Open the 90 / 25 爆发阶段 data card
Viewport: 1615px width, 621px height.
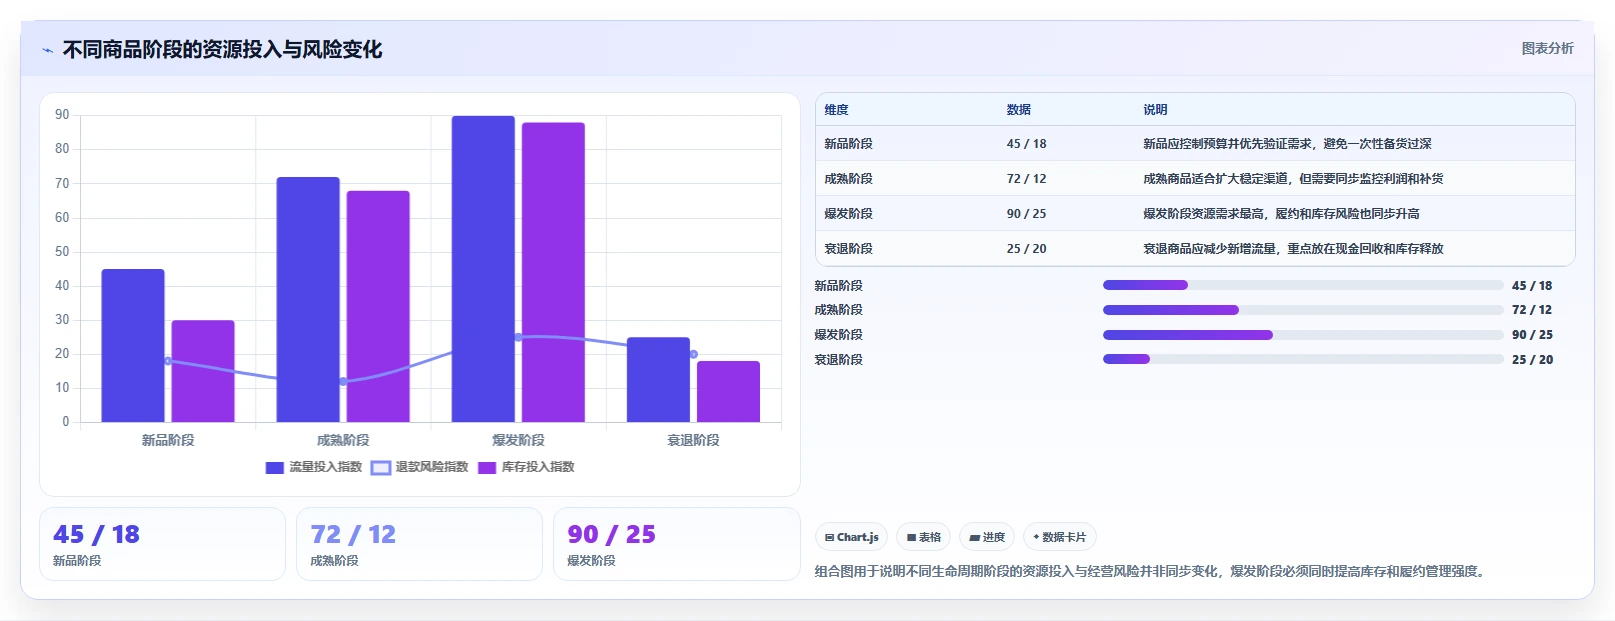click(x=676, y=544)
